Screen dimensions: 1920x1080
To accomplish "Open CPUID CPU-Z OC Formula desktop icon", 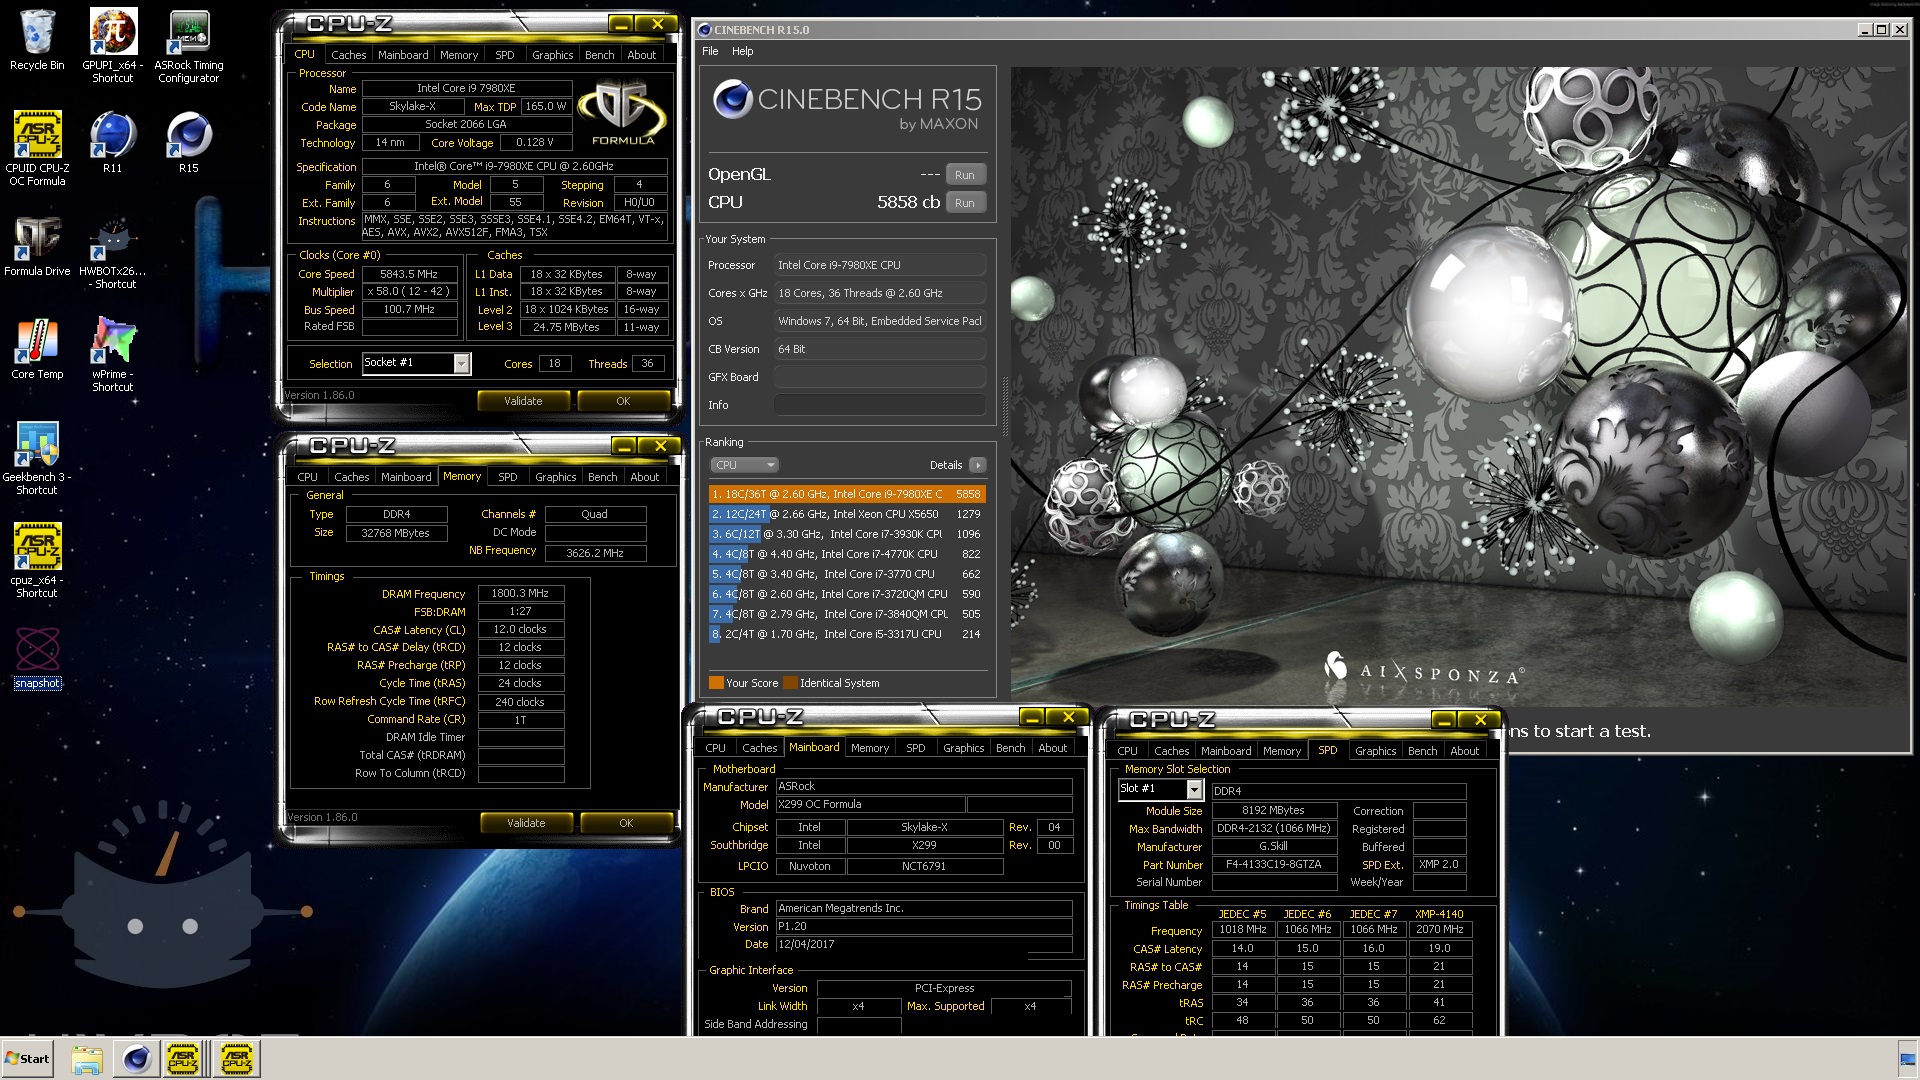I will click(37, 148).
